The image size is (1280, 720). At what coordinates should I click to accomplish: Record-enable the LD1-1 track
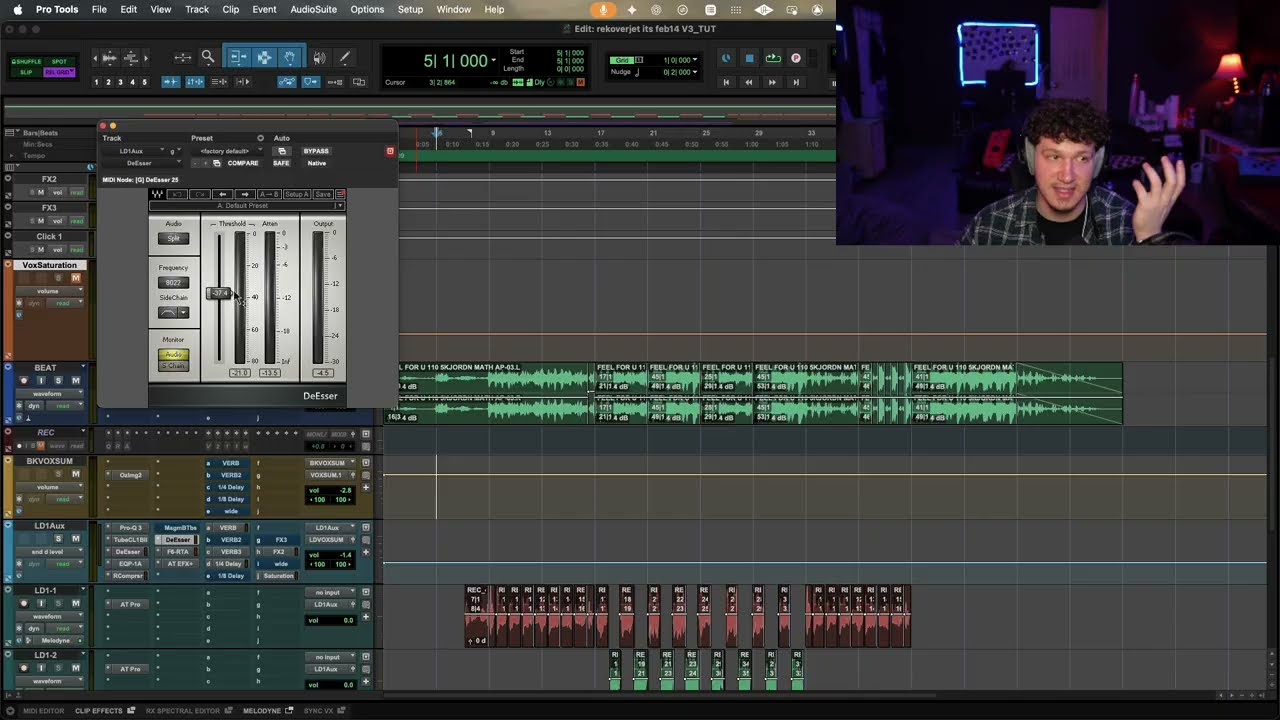tap(24, 604)
